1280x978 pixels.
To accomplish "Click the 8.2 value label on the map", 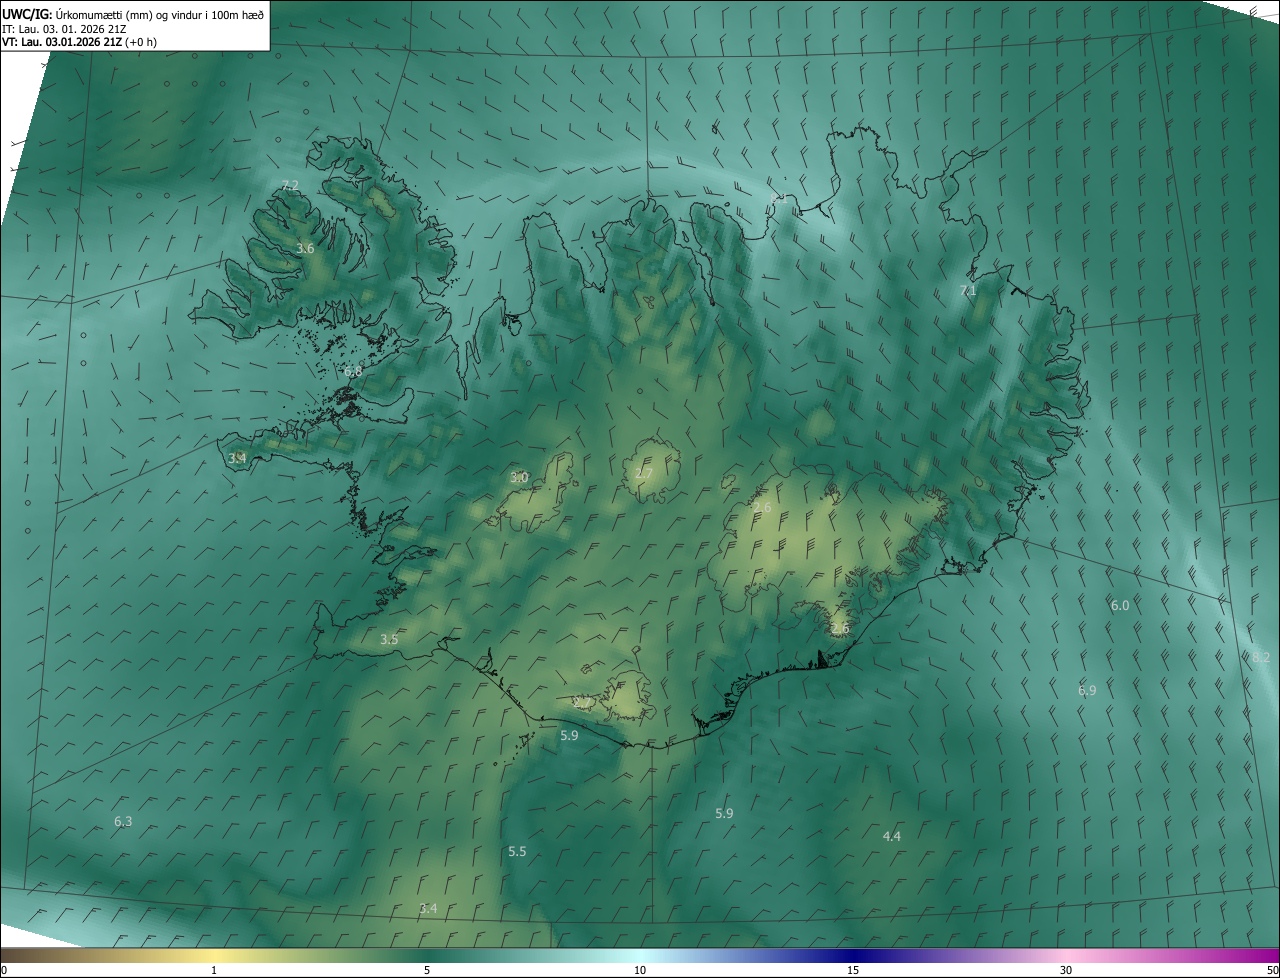I will coord(1261,657).
